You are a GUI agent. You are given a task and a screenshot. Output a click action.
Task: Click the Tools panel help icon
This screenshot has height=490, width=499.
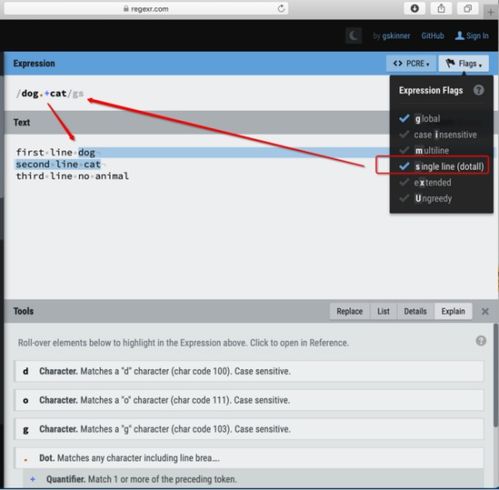(x=481, y=341)
